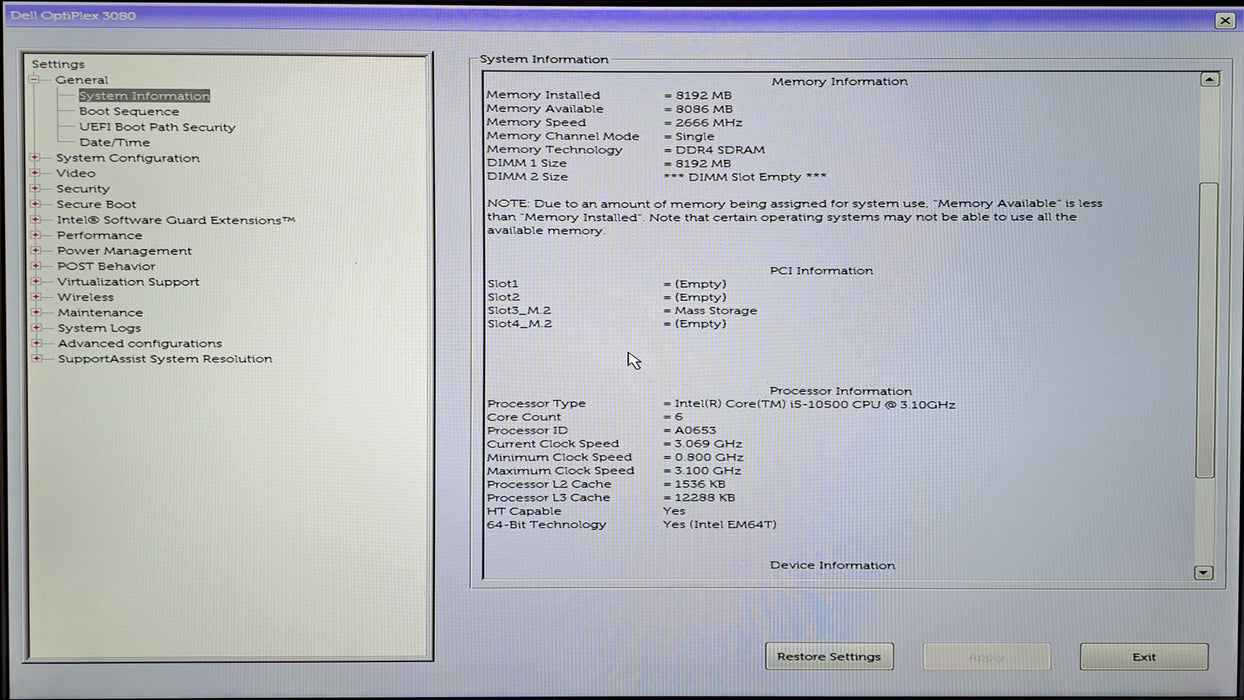
Task: Click the DIMM Slot Empty text
Action: click(x=745, y=176)
